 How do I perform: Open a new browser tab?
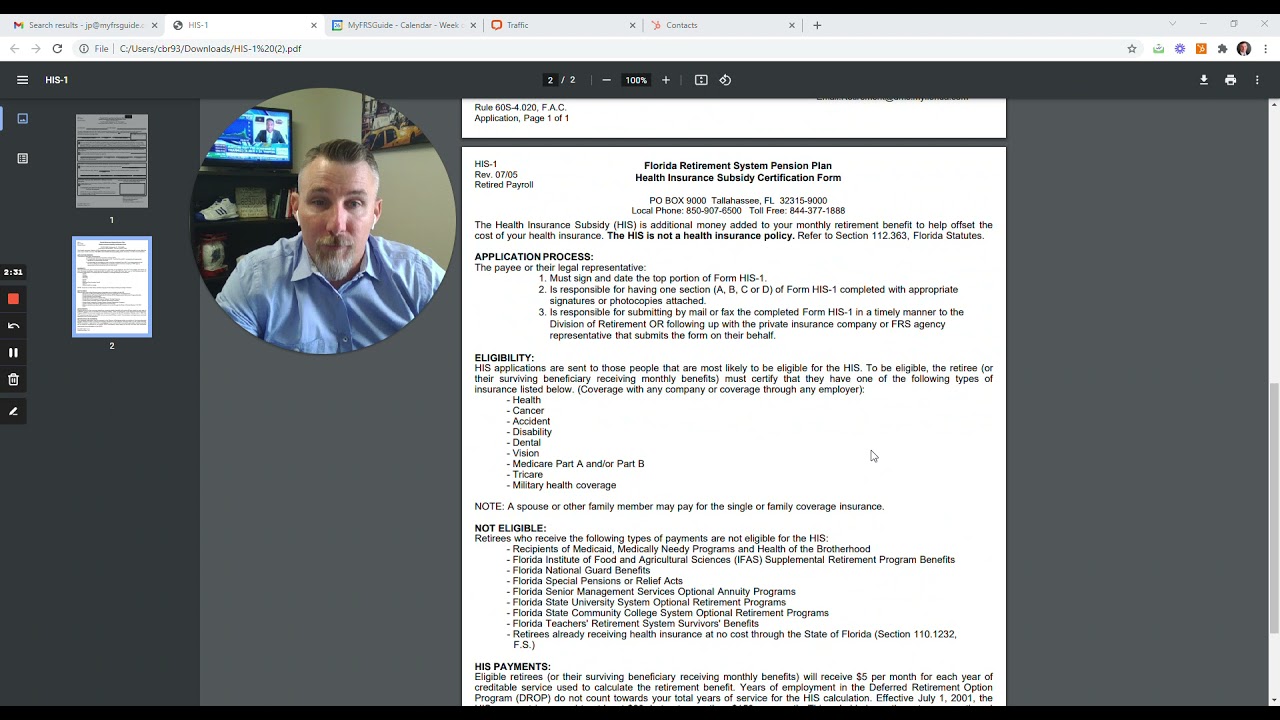click(817, 25)
